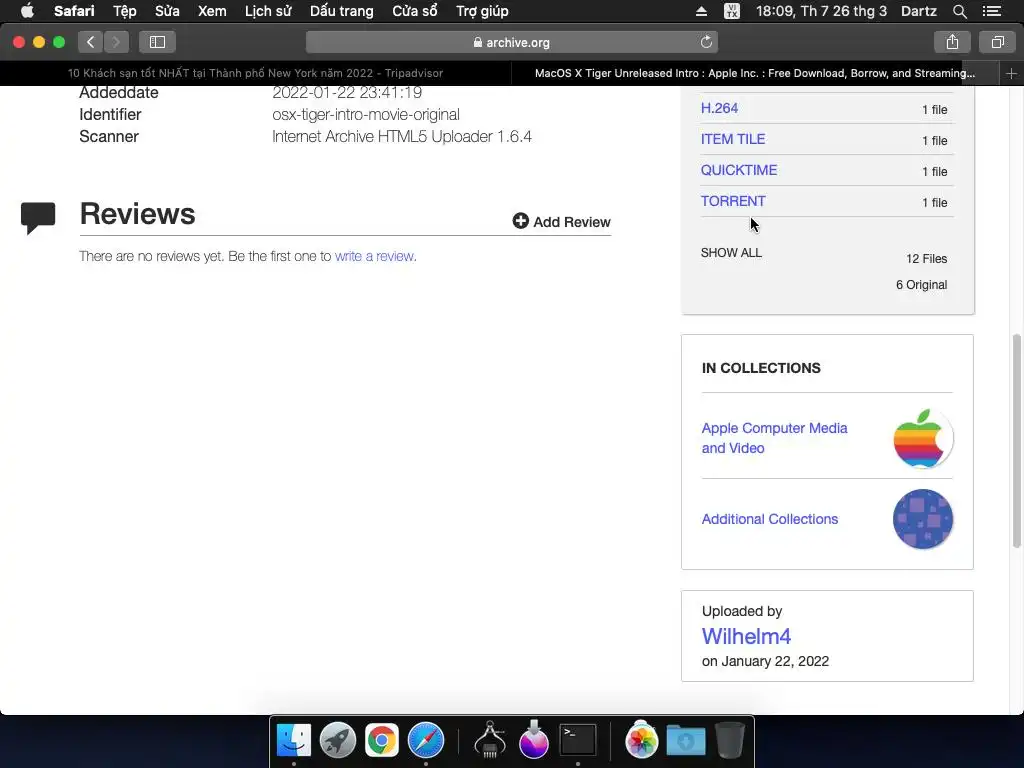
Task: Open the input source VI menu icon
Action: (x=732, y=11)
